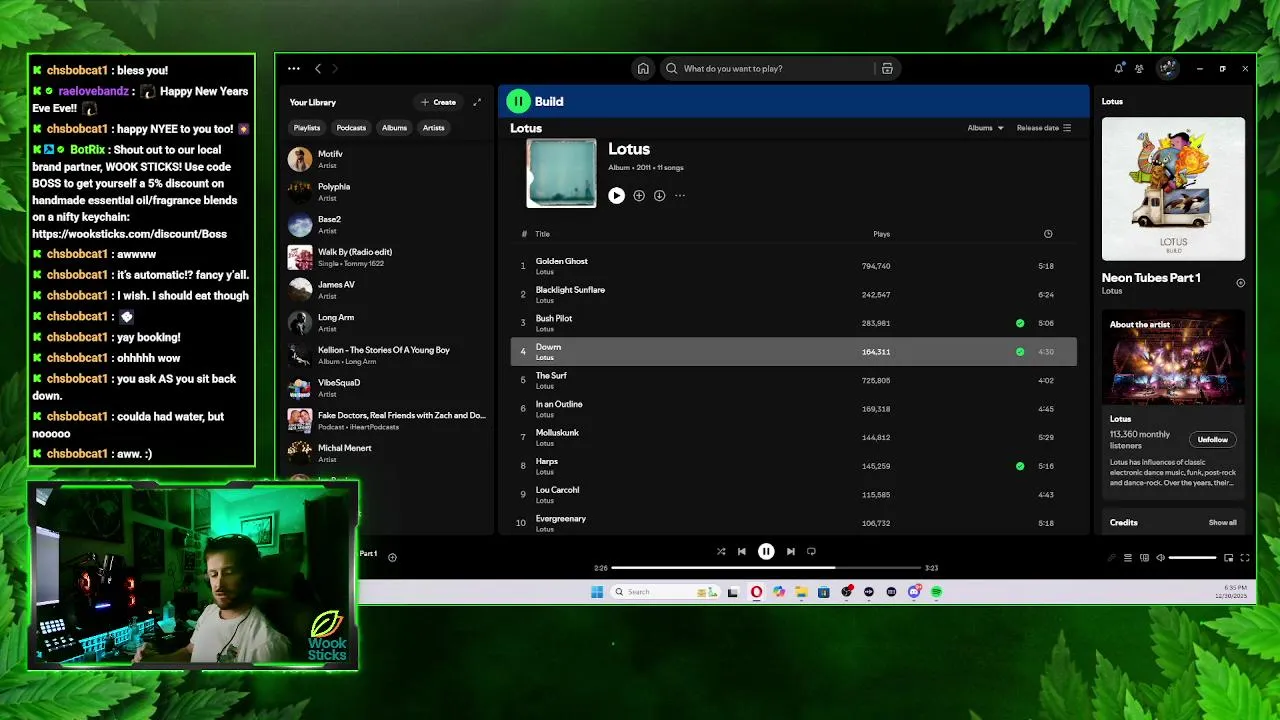
Task: Pause playback with green Build header button
Action: (x=518, y=101)
